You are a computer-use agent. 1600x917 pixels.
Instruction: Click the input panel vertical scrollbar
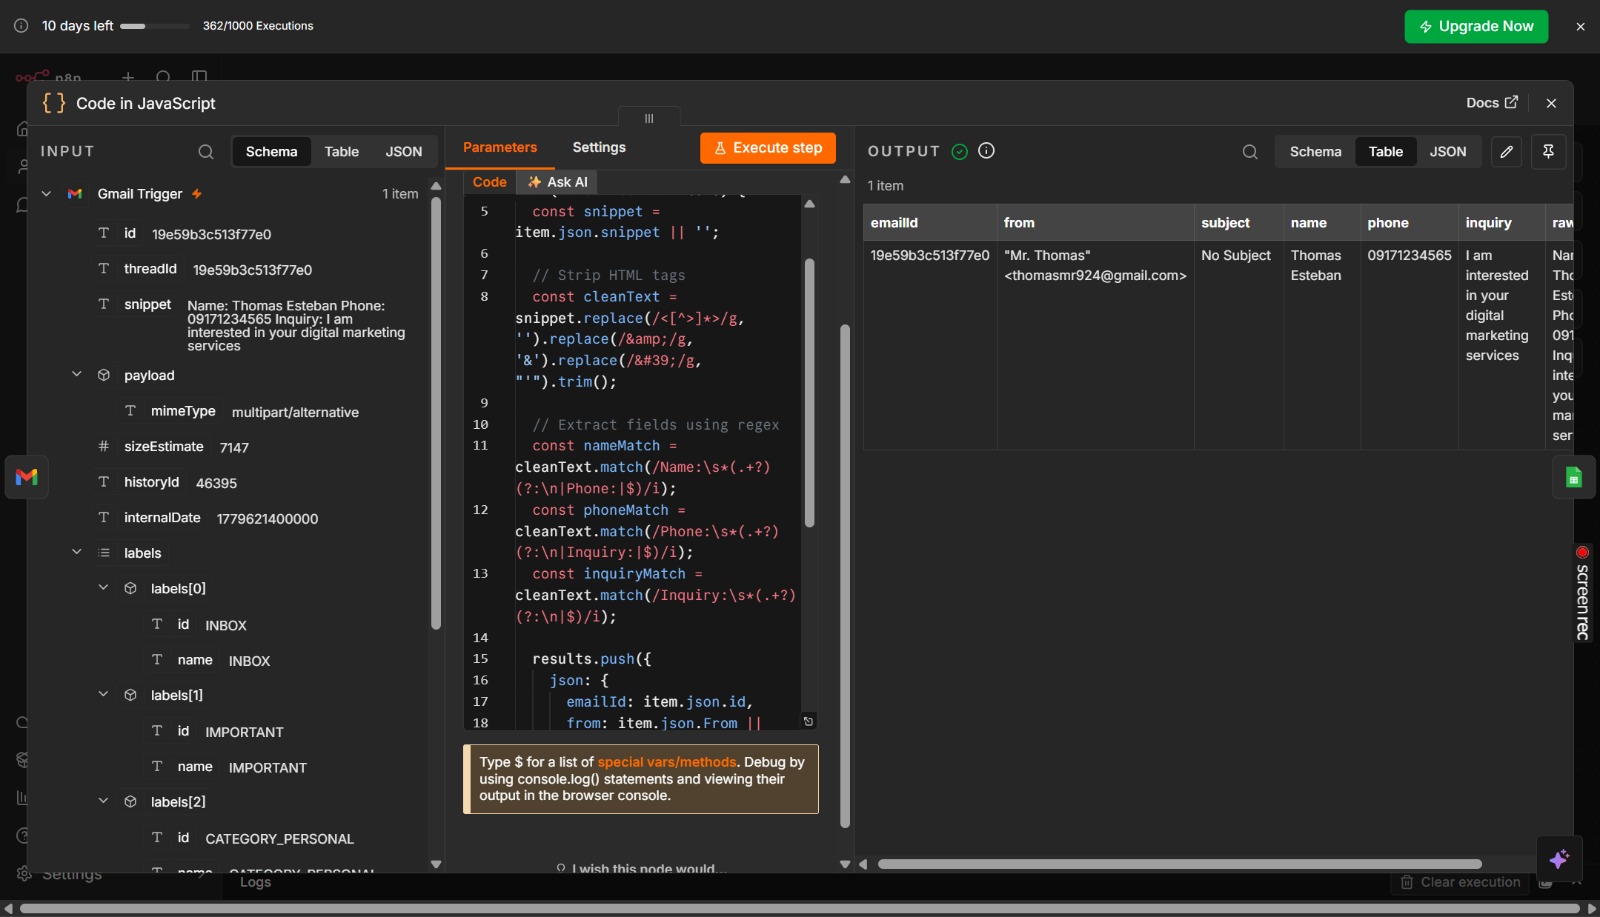coord(436,413)
